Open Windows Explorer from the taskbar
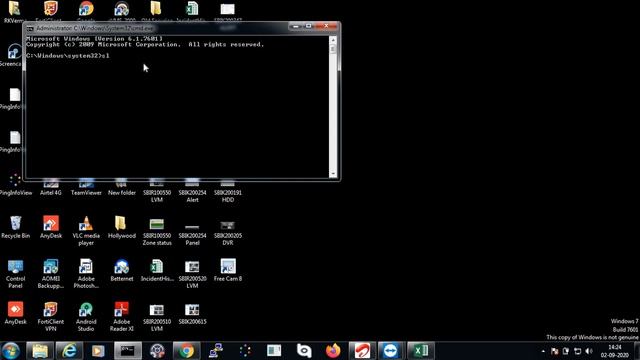 tap(40, 351)
